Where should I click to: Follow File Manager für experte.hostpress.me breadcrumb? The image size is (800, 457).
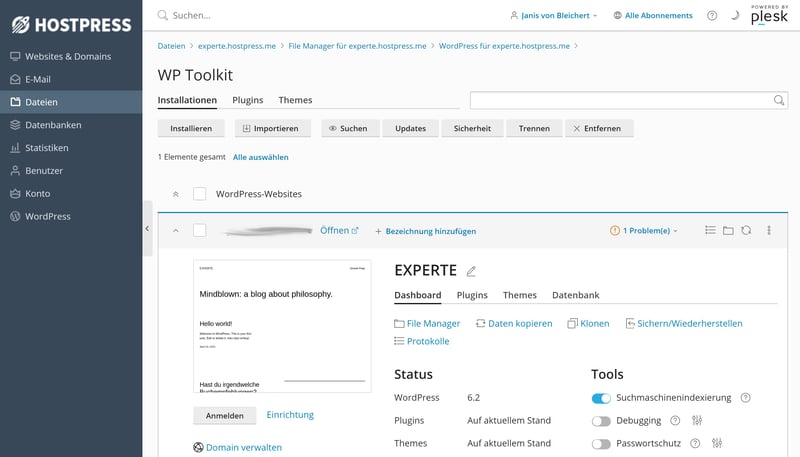[x=357, y=46]
